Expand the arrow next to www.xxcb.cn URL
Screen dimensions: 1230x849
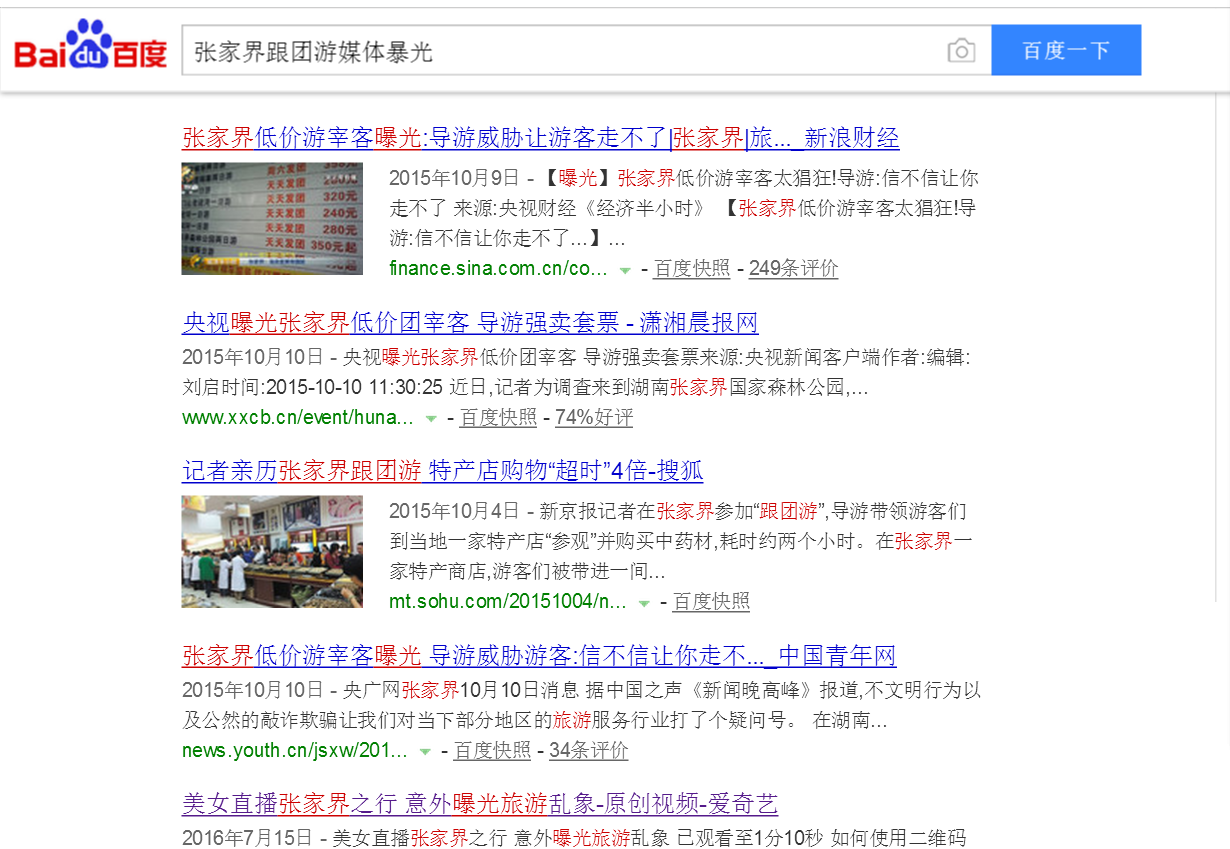pos(431,418)
